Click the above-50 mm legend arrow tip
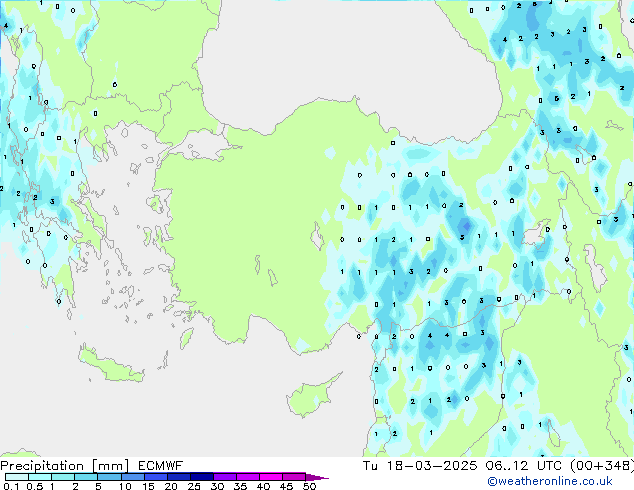Viewport: 634px width, 490px height. click(x=317, y=477)
